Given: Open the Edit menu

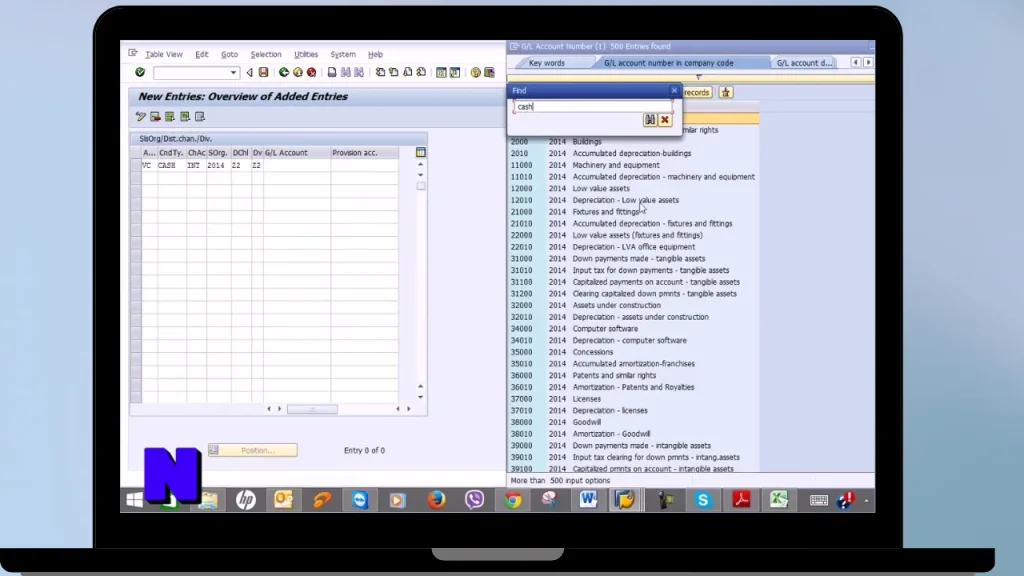Looking at the screenshot, I should point(202,54).
